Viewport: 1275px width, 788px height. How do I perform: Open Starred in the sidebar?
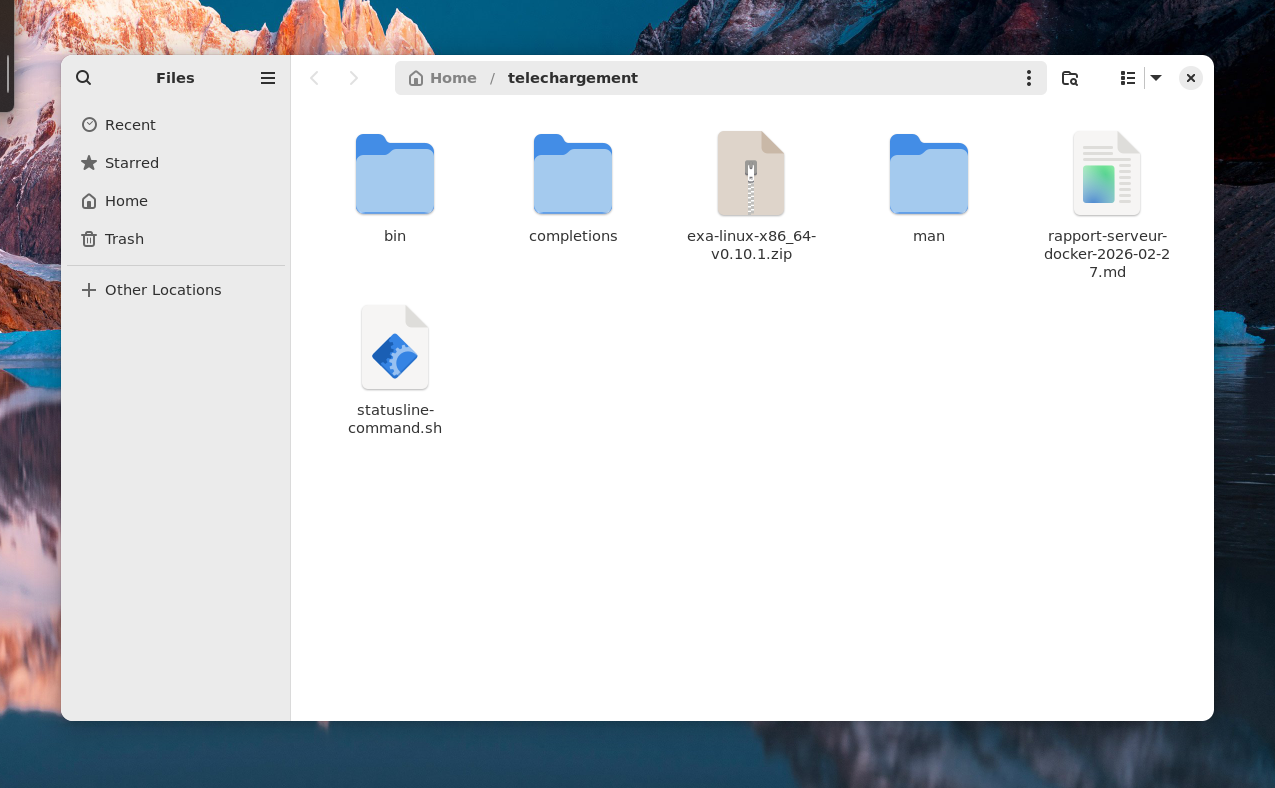click(x=175, y=163)
